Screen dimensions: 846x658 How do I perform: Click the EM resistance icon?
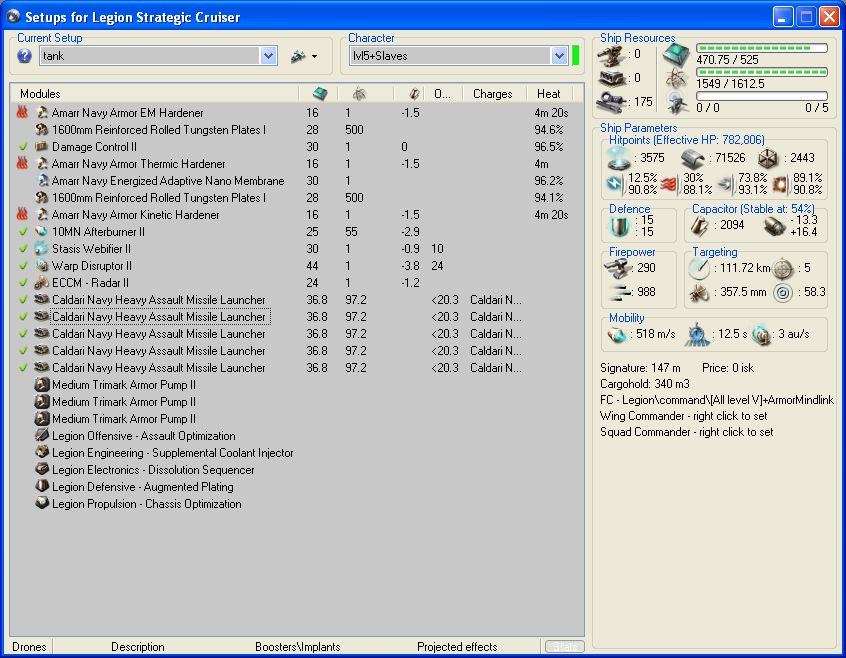click(x=615, y=184)
